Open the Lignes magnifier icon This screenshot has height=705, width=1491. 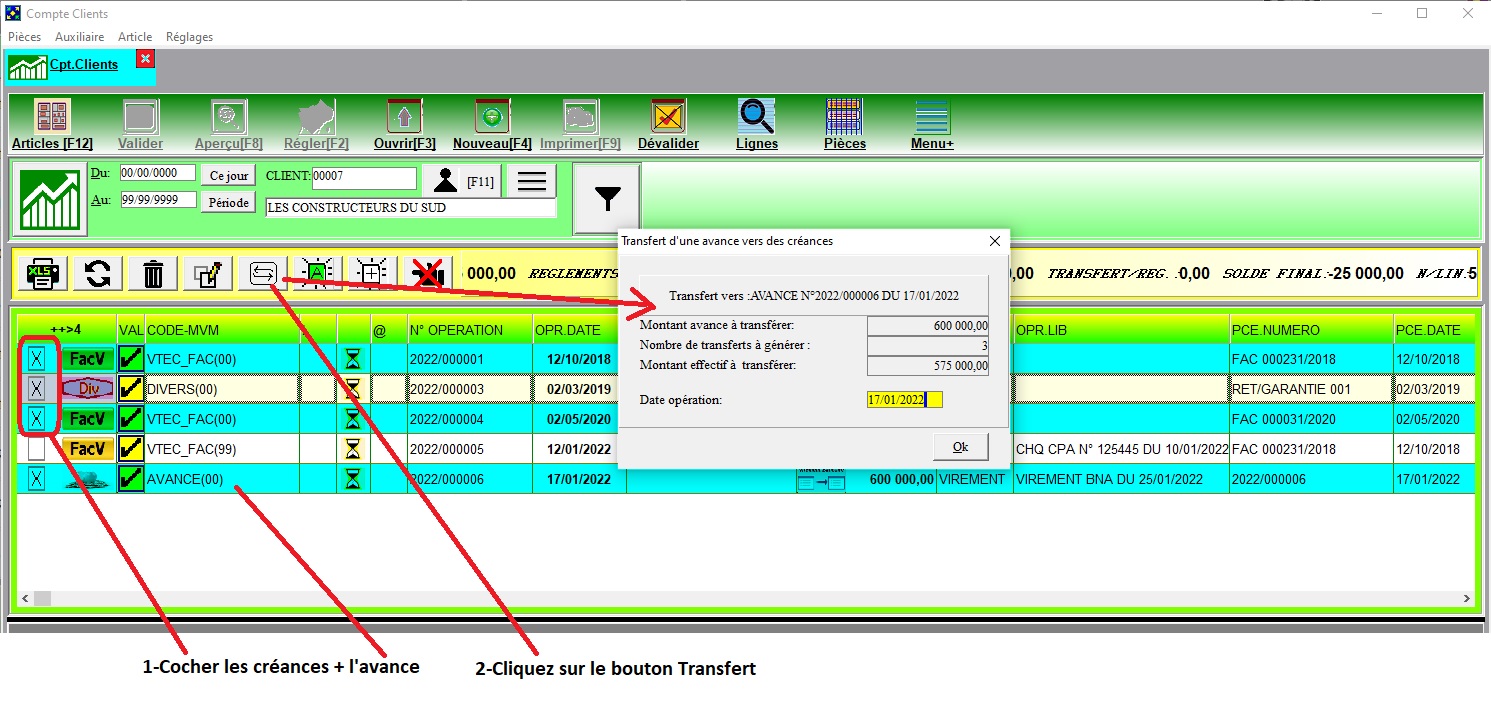(756, 117)
